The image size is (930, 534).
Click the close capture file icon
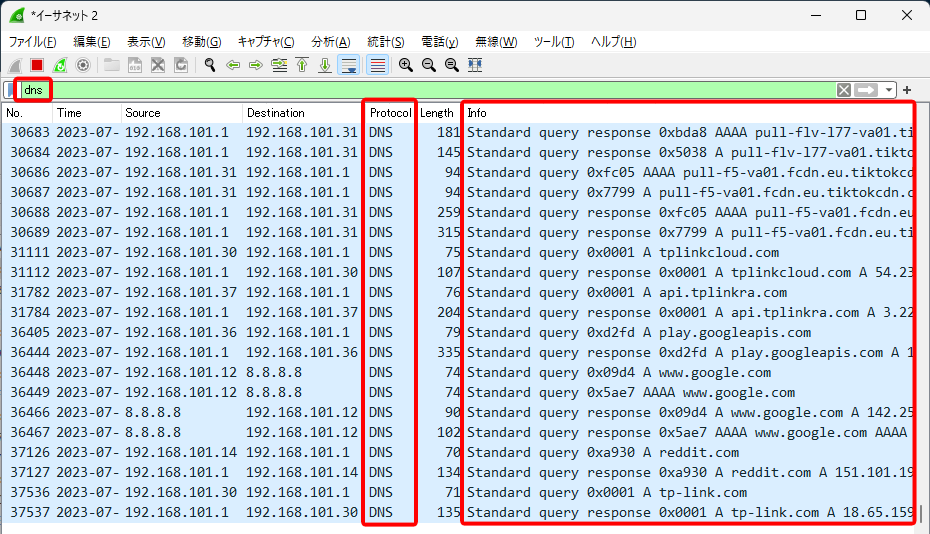click(x=158, y=65)
